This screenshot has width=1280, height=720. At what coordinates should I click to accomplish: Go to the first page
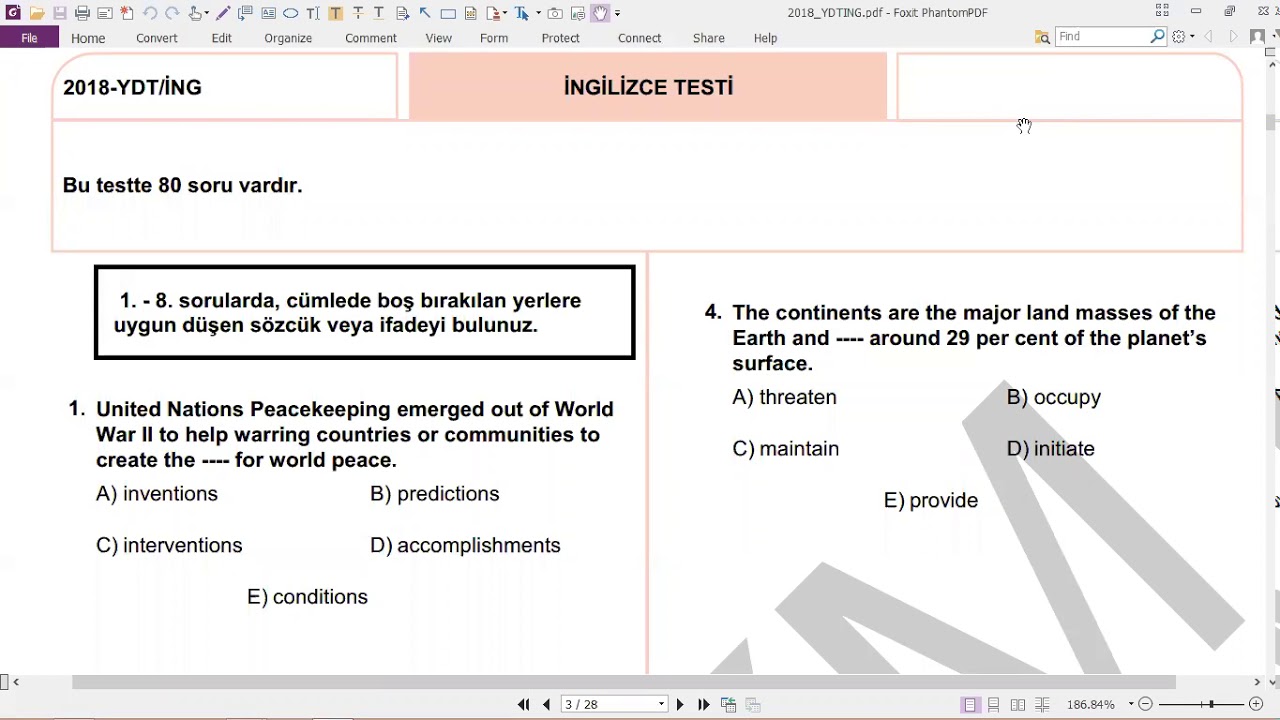(x=523, y=705)
